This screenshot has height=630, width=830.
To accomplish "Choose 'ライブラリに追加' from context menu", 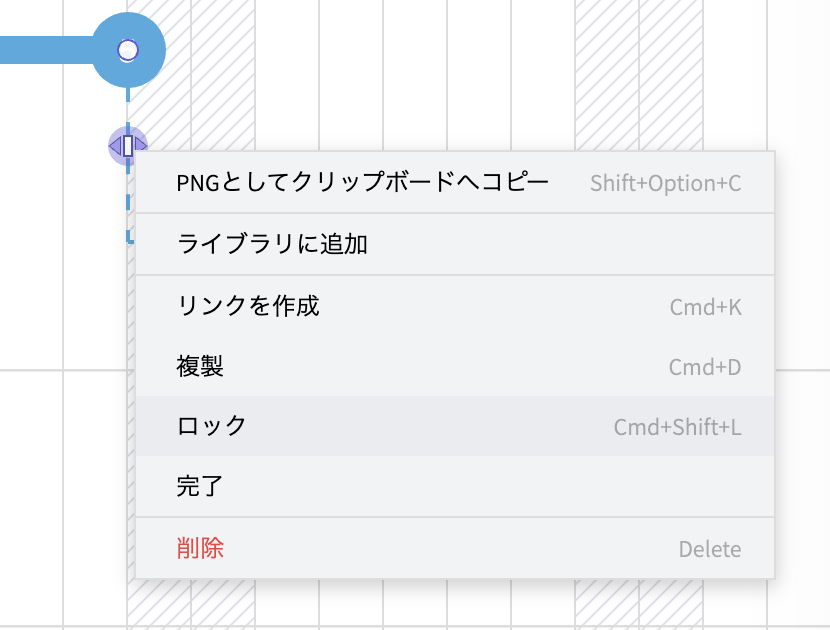I will coord(272,244).
